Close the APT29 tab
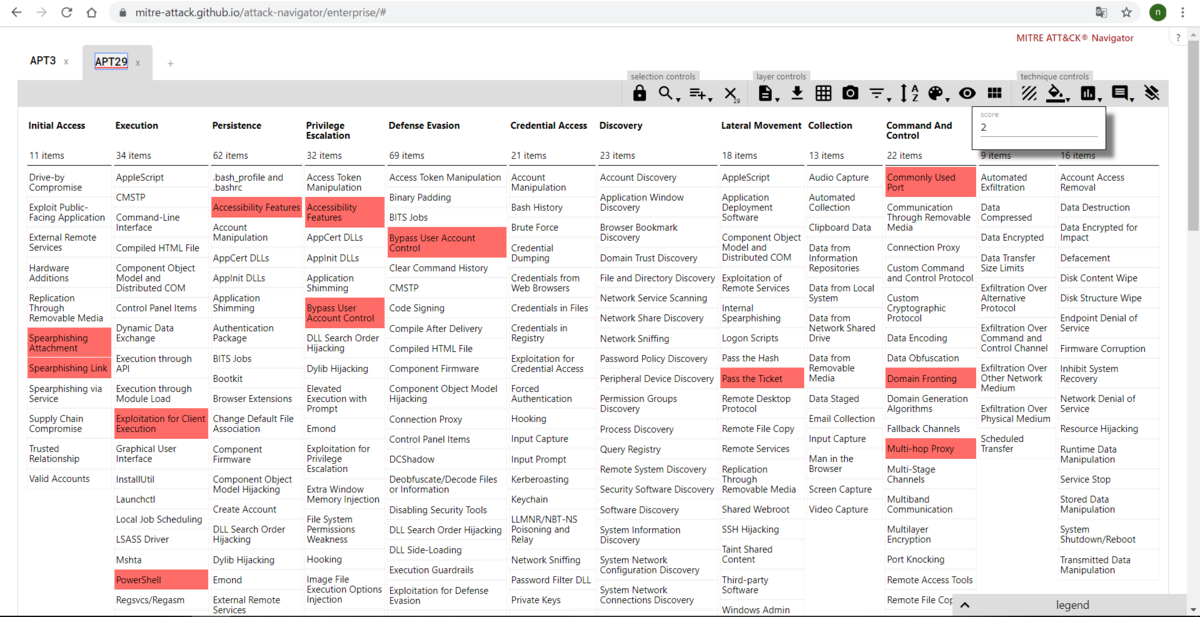 (x=138, y=62)
